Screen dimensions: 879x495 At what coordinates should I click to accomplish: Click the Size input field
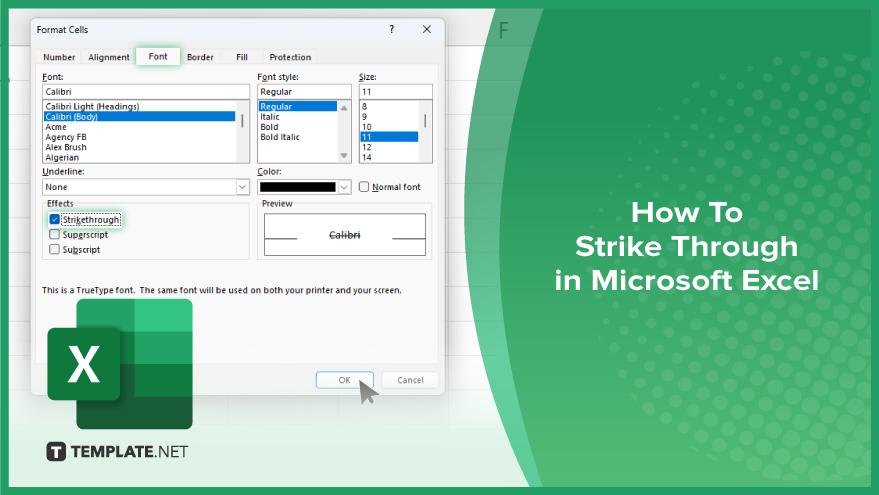tap(395, 92)
